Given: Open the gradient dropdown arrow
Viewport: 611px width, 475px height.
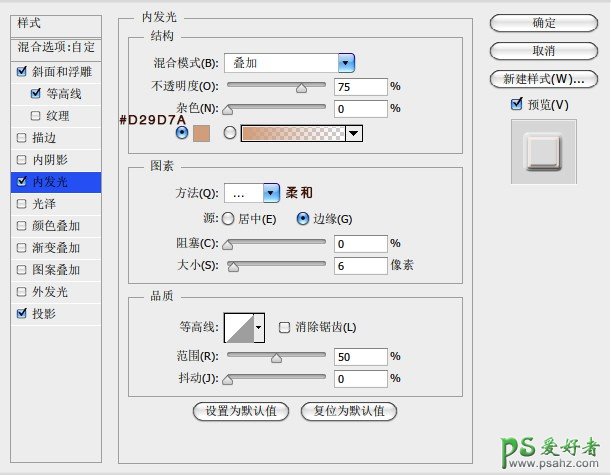Looking at the screenshot, I should 354,132.
